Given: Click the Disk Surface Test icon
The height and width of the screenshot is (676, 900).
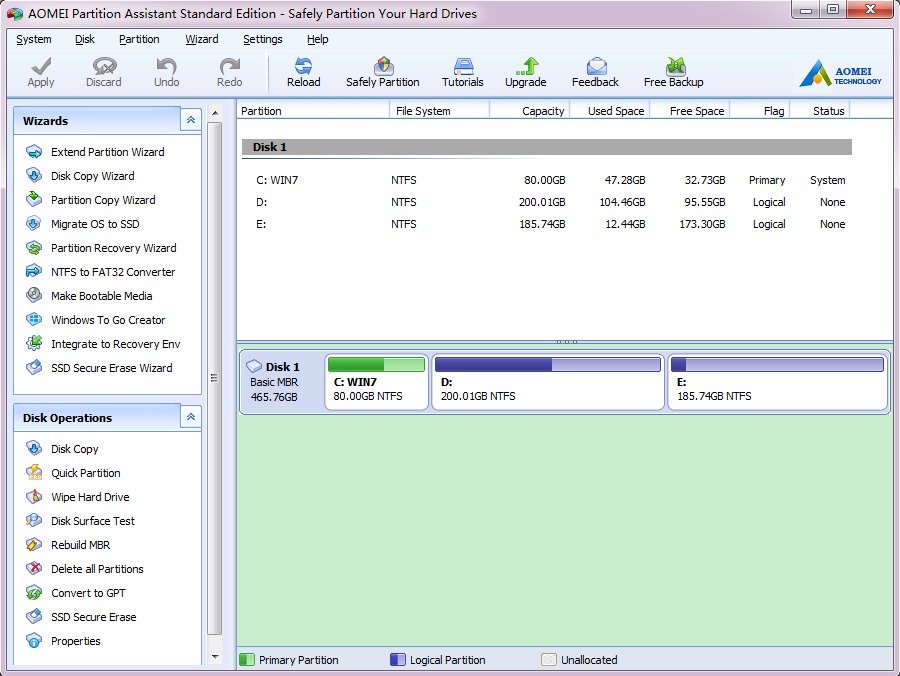Looking at the screenshot, I should (34, 520).
